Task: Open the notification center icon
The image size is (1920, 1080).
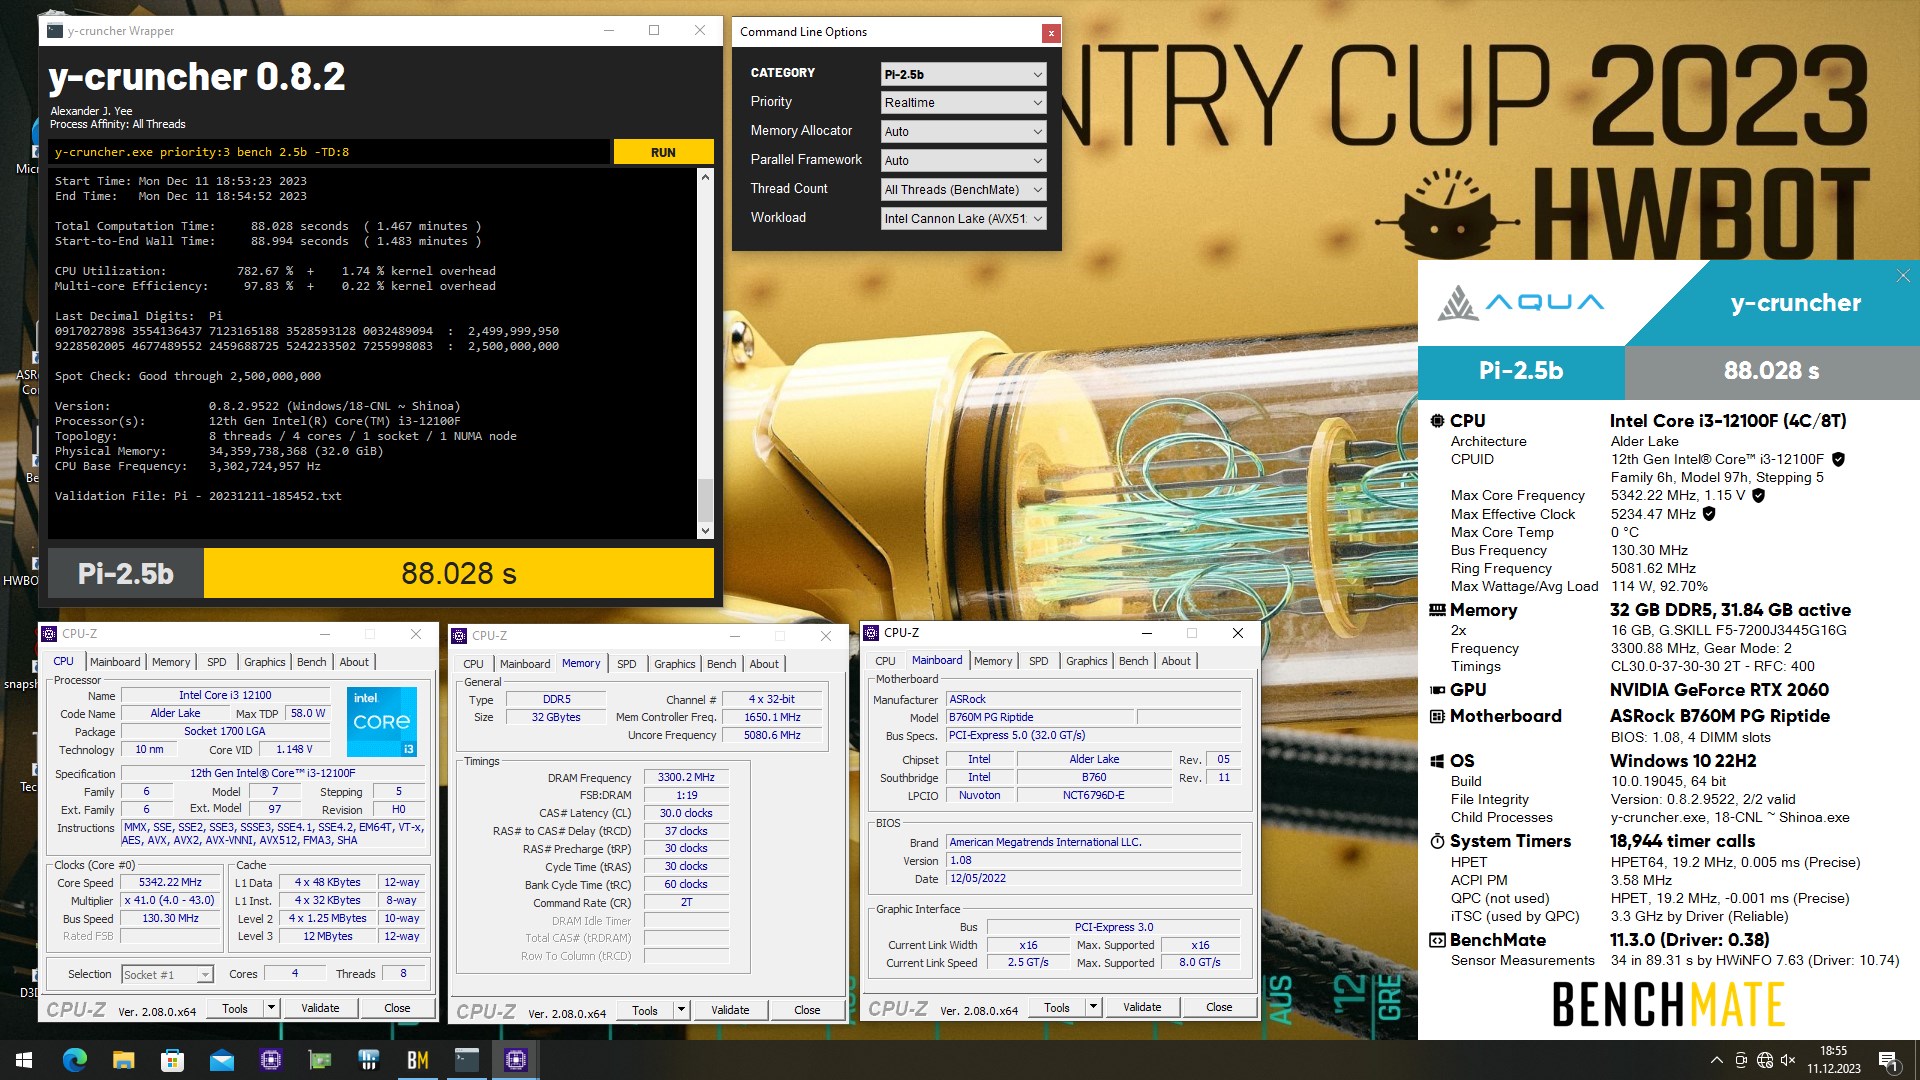Action: point(1888,1060)
